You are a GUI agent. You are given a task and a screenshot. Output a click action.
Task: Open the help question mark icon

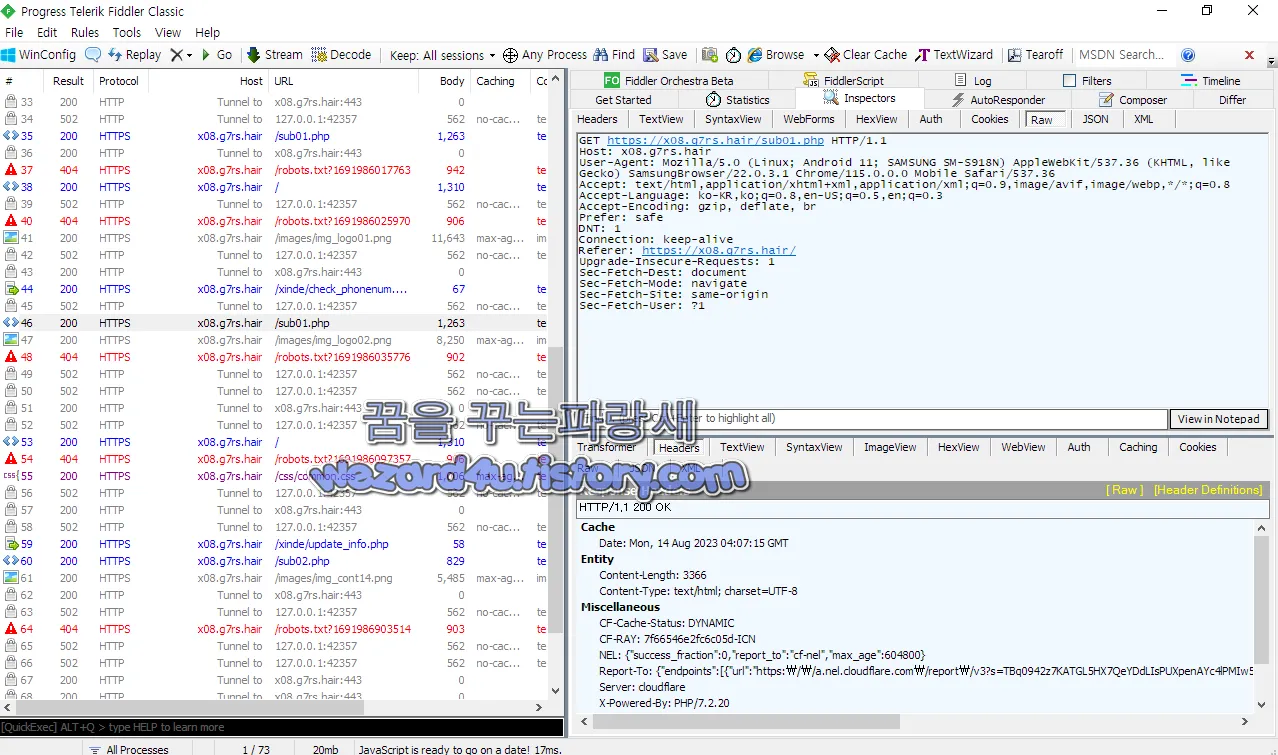pos(1188,55)
